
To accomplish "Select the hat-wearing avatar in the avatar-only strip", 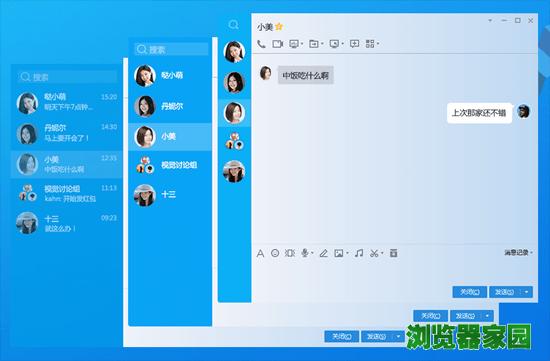I will click(234, 172).
